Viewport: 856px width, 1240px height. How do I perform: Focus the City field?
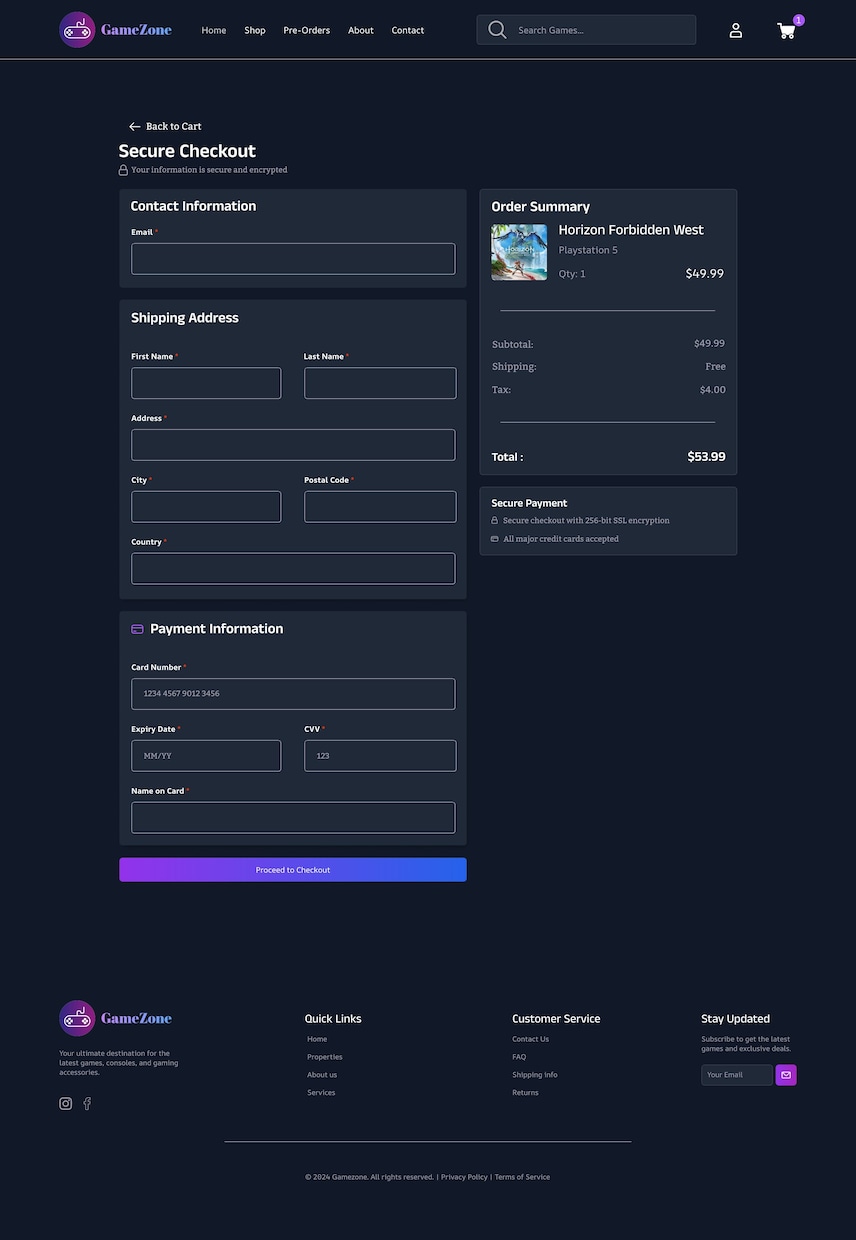[206, 507]
